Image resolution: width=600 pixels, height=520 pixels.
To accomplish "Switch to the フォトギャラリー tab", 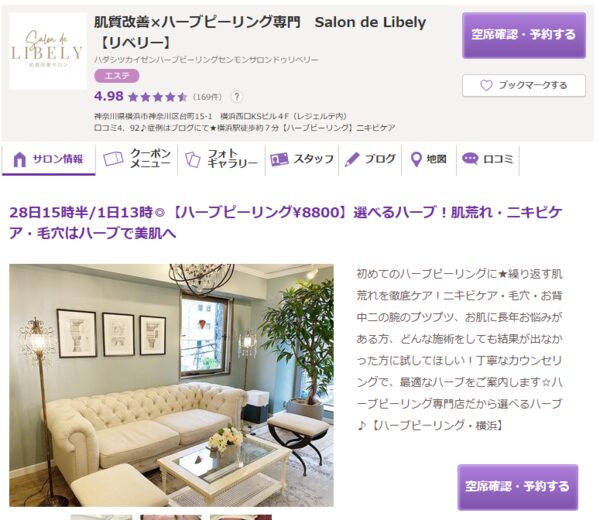I will coord(222,159).
